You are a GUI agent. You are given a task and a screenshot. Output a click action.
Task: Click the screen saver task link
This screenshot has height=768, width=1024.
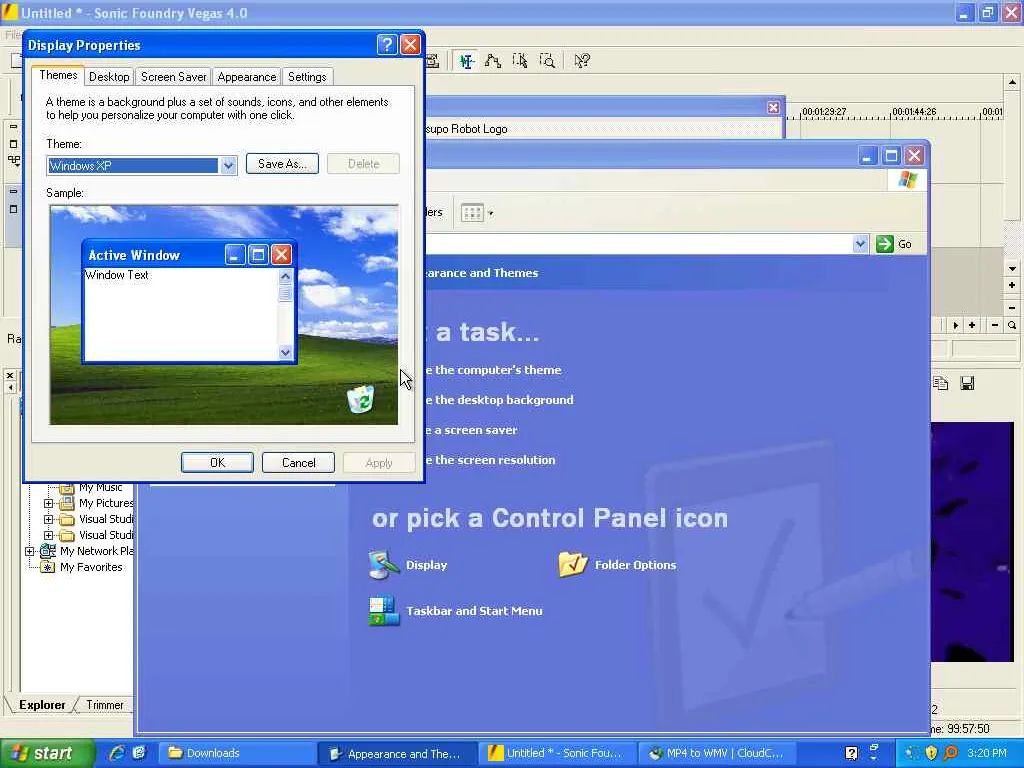tap(472, 430)
